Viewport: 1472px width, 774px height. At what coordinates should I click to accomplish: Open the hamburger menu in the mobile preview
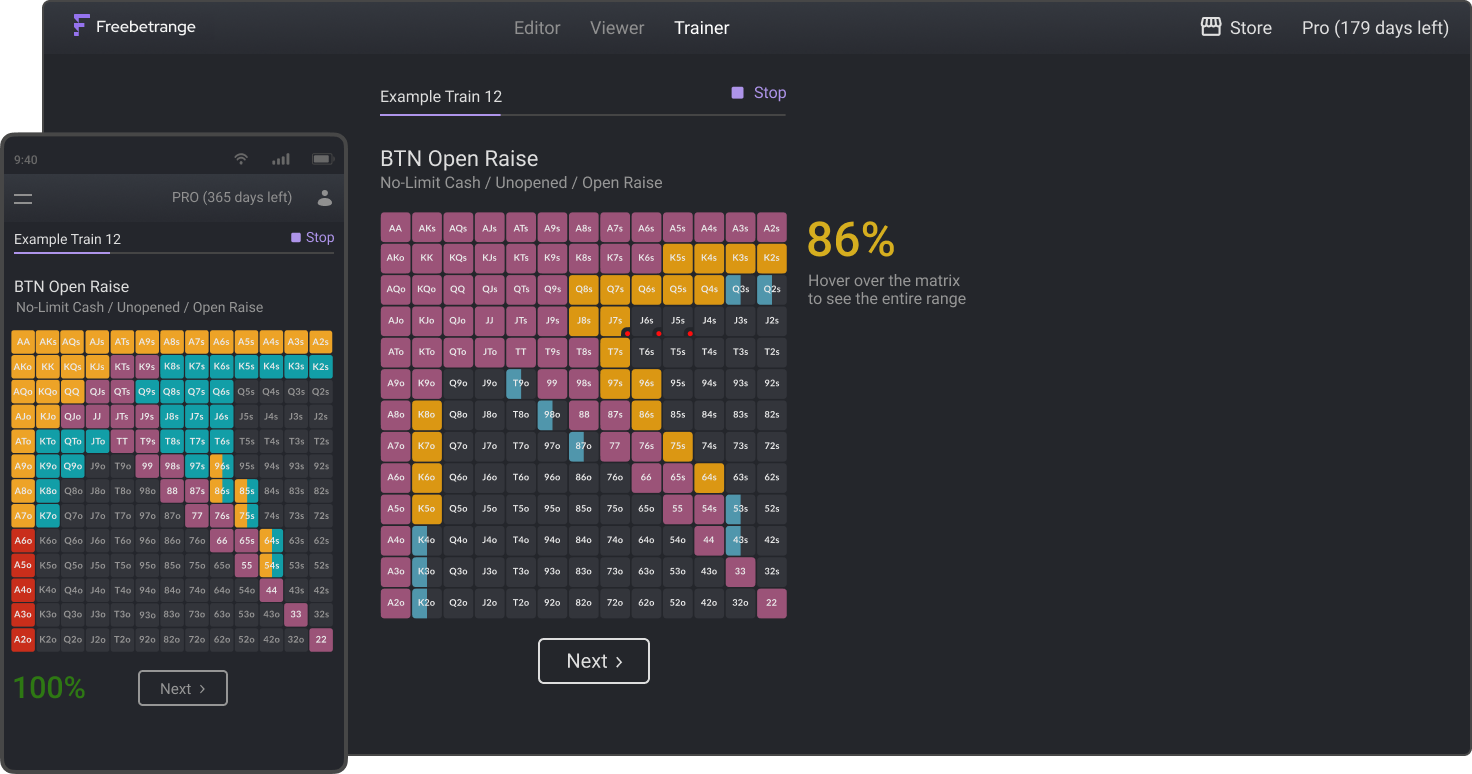coord(23,199)
